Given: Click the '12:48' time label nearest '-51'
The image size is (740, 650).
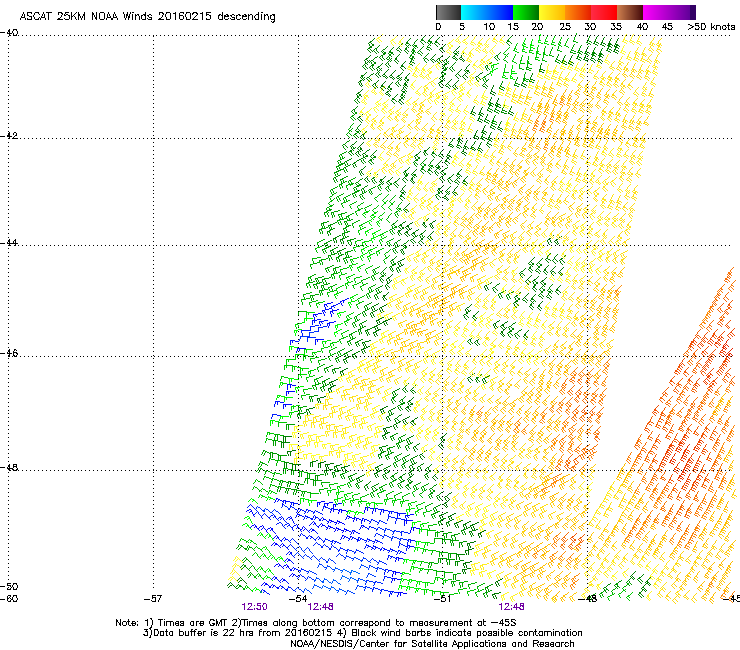Looking at the screenshot, I should coord(511,607).
